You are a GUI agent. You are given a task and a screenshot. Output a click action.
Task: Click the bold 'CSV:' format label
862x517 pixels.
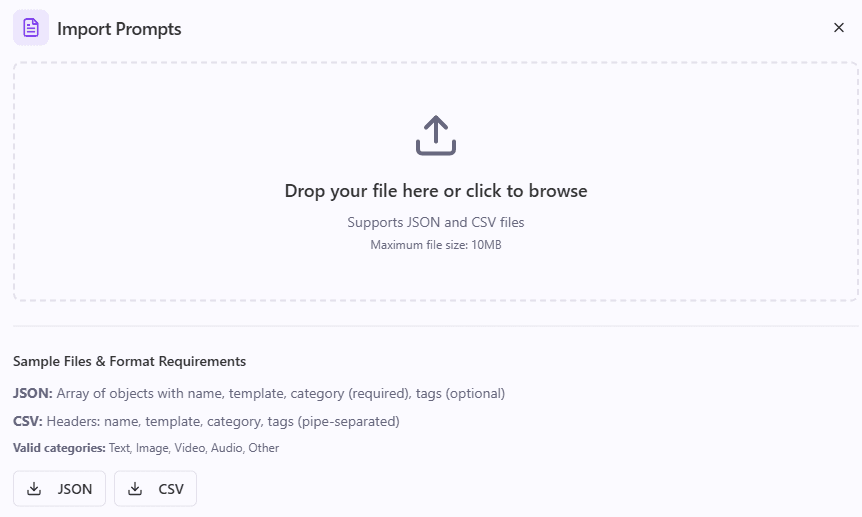click(x=27, y=421)
